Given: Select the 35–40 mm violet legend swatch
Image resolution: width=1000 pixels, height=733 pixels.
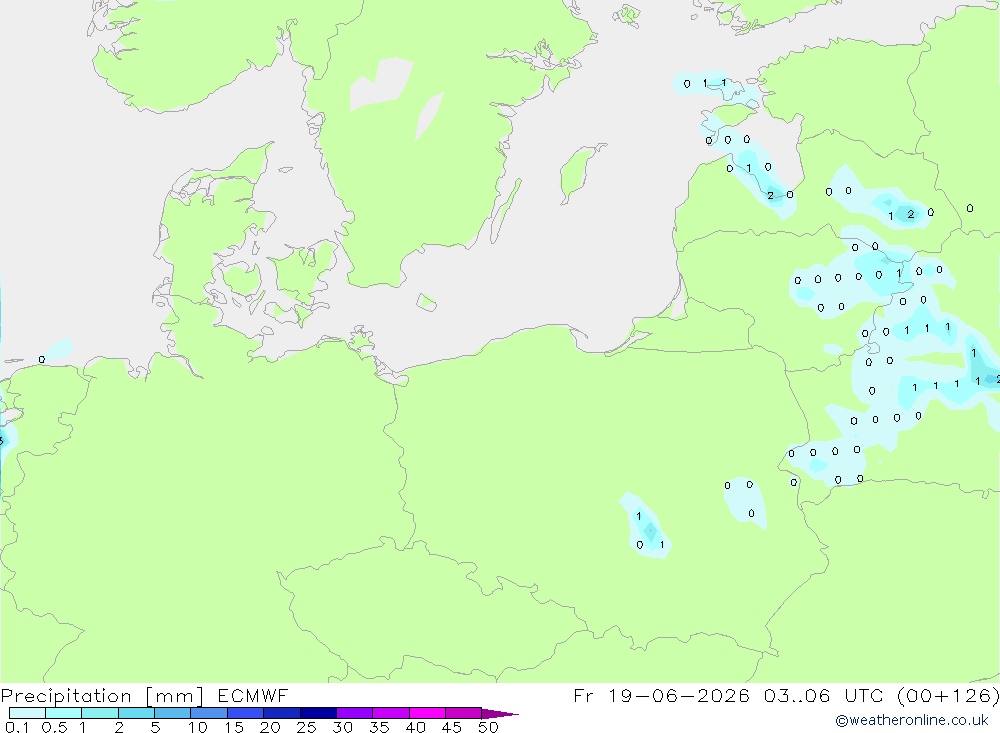Looking at the screenshot, I should 391,713.
